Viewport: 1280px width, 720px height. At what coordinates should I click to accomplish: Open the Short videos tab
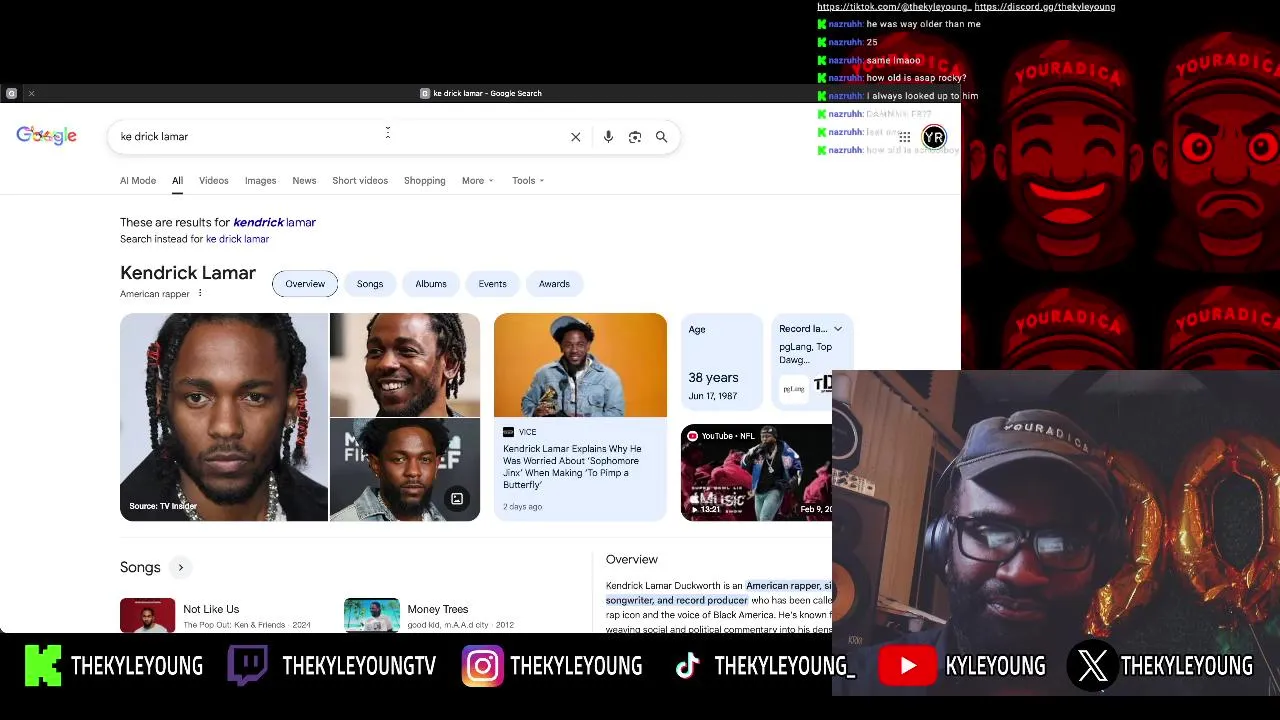coord(360,181)
